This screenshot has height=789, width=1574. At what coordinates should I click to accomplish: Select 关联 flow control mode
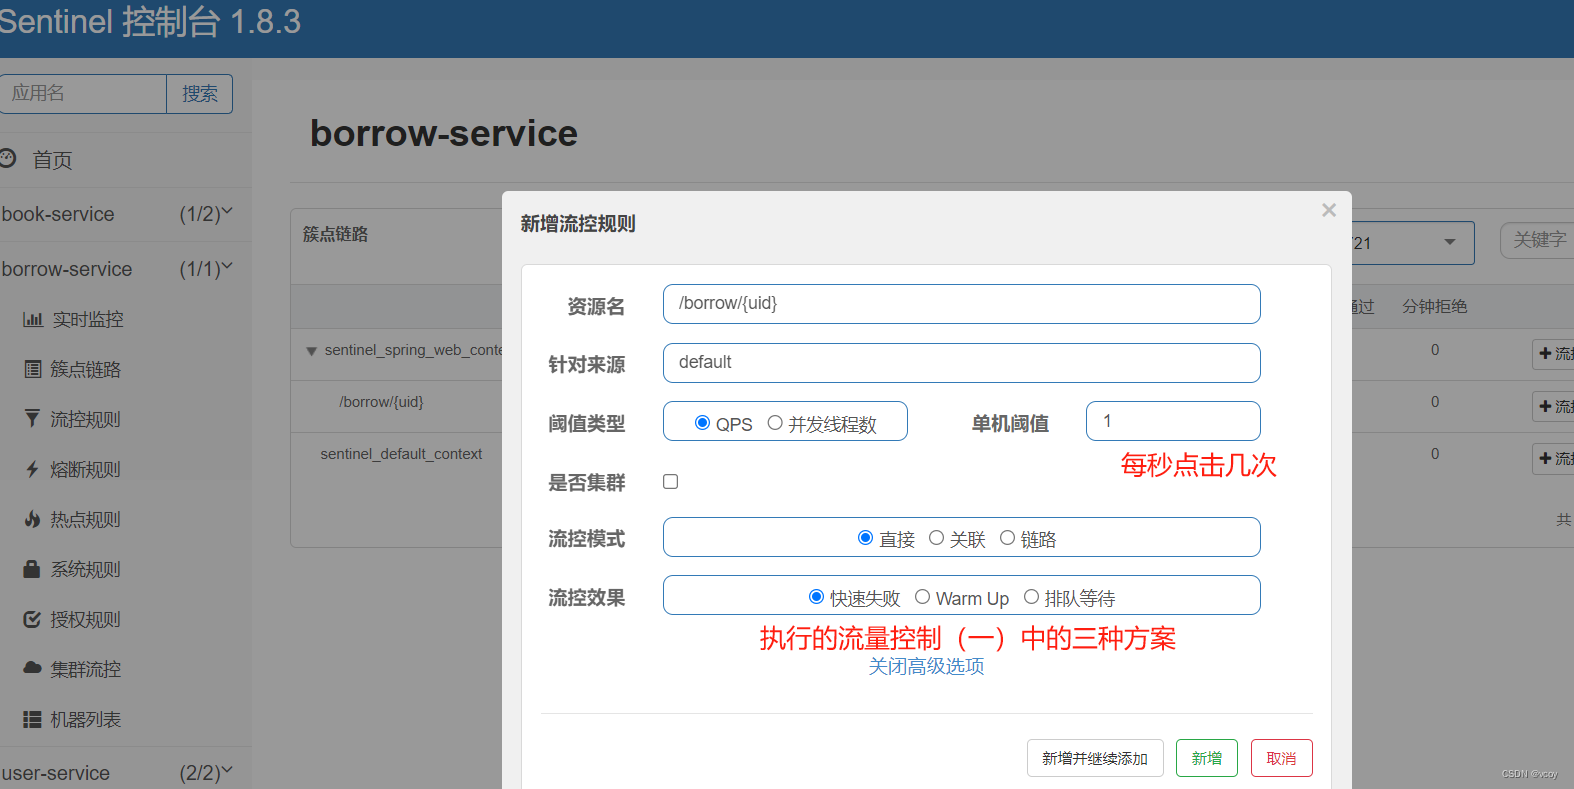pos(937,538)
